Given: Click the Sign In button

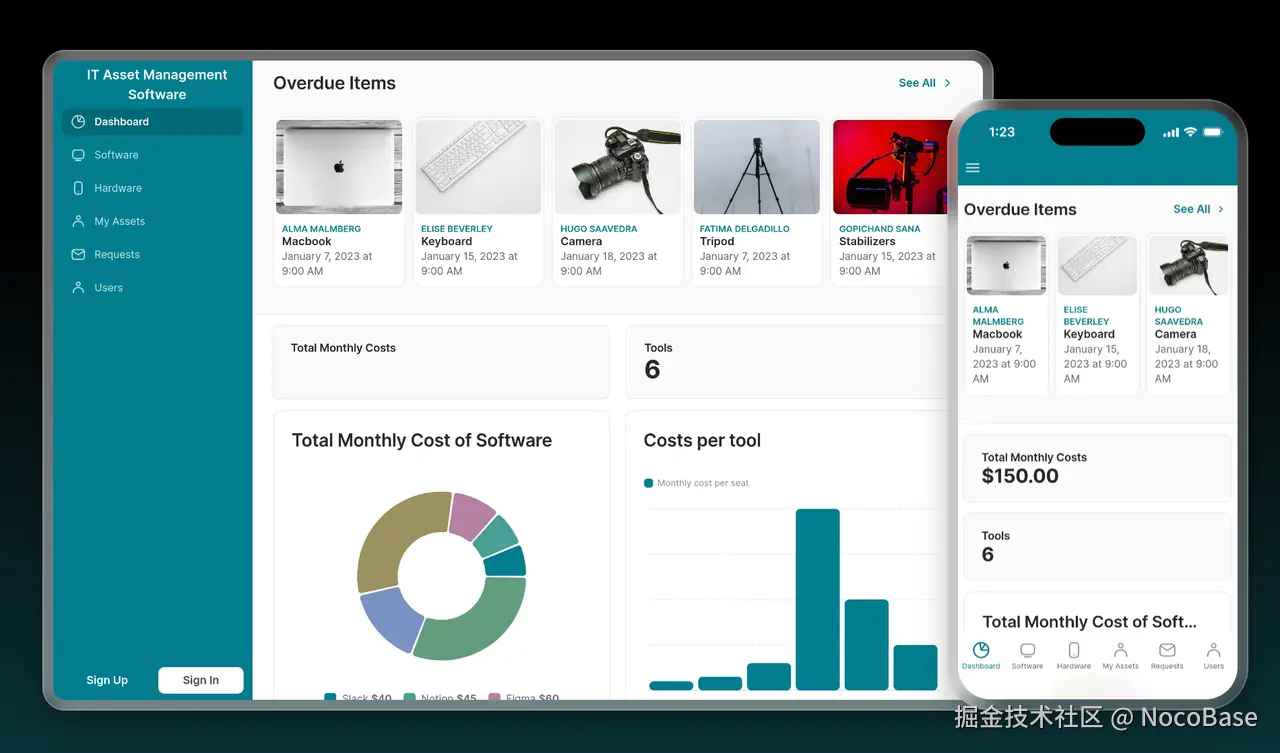Looking at the screenshot, I should (x=200, y=680).
